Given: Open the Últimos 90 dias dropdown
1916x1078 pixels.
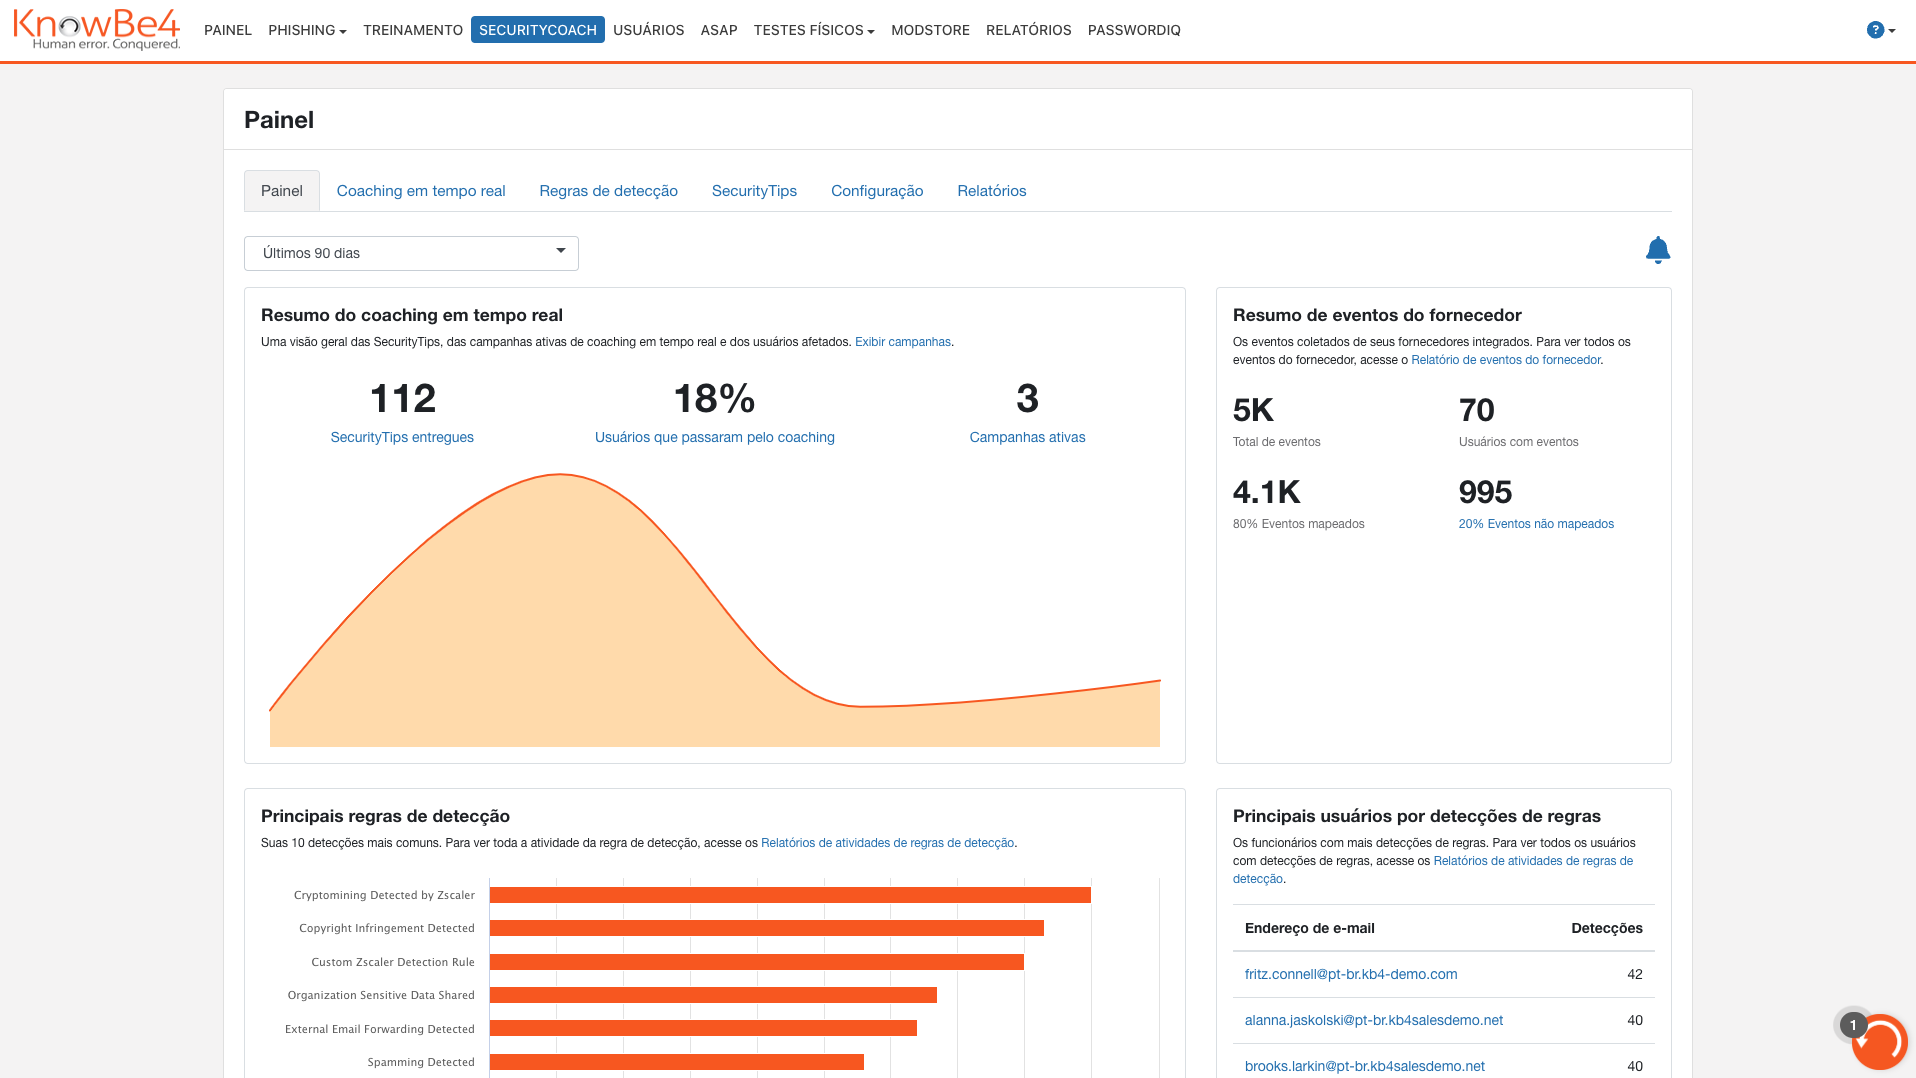Looking at the screenshot, I should 411,253.
